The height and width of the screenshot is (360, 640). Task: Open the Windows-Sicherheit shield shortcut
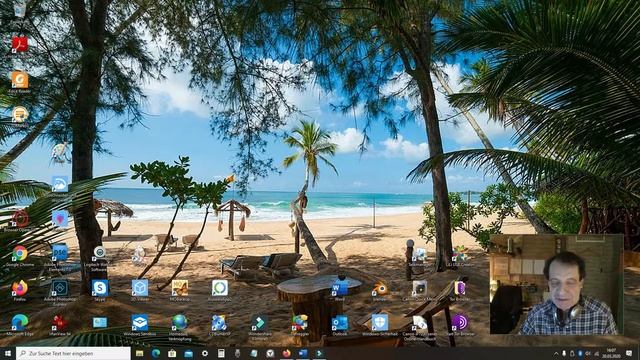coord(380,325)
